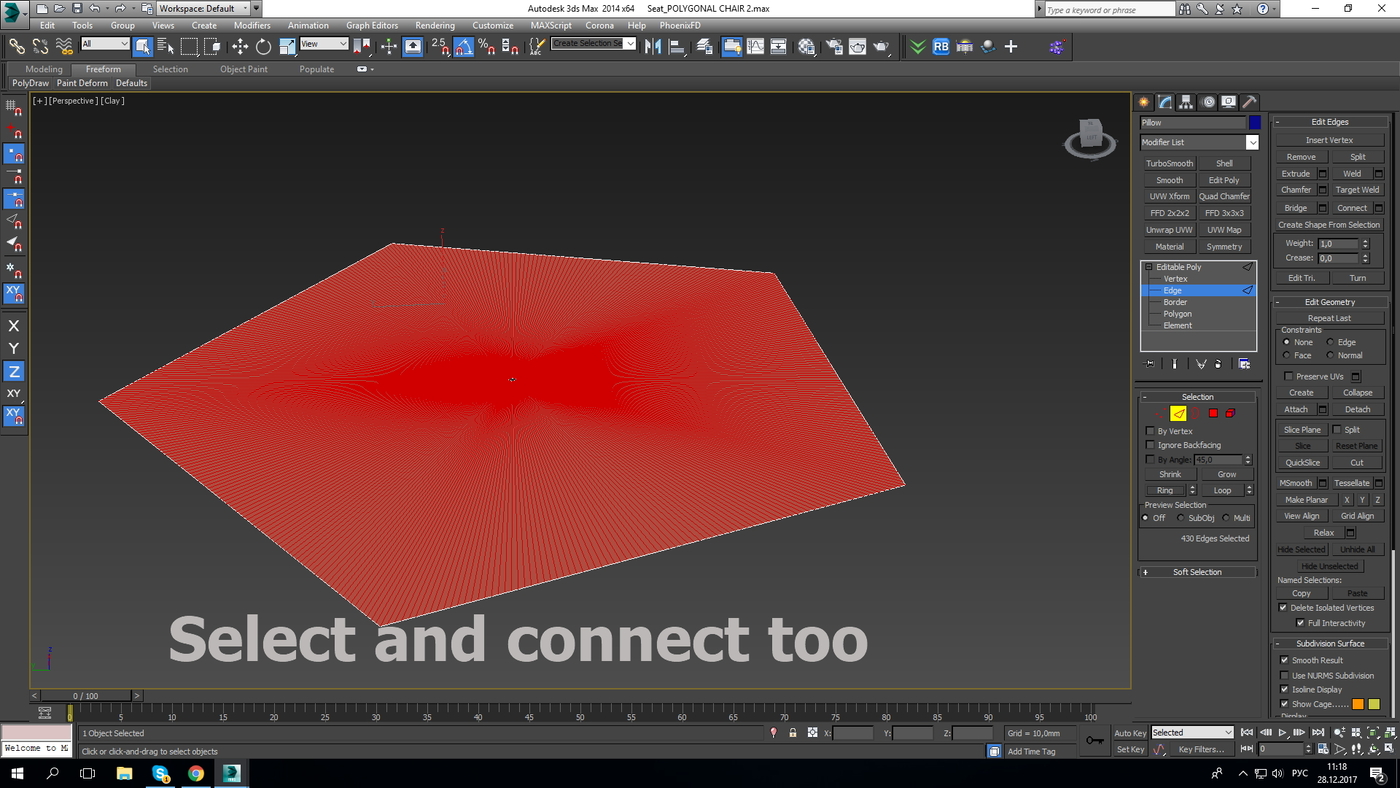Open Select by Name list icon
Screen dimensions: 1400x788
(166, 46)
